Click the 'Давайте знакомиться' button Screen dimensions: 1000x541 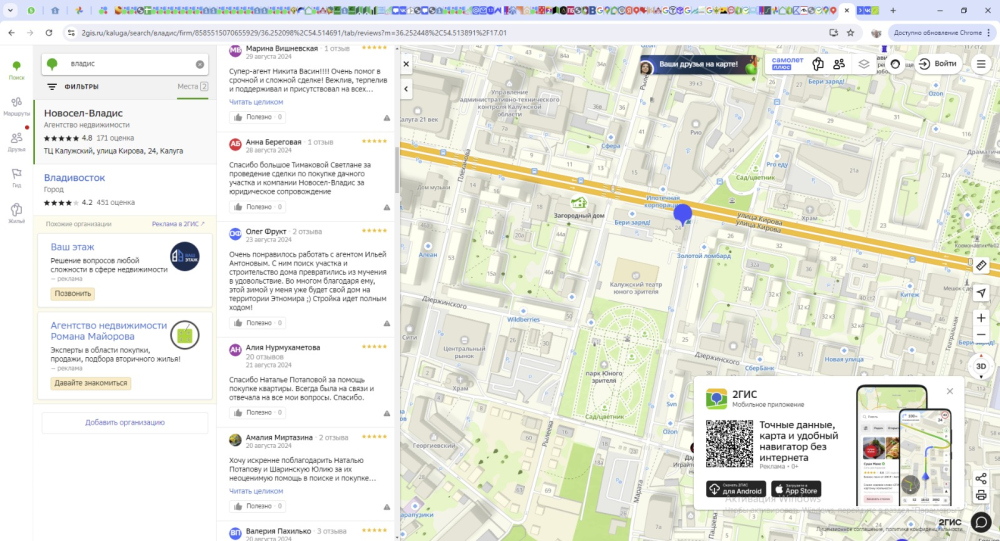click(x=91, y=383)
